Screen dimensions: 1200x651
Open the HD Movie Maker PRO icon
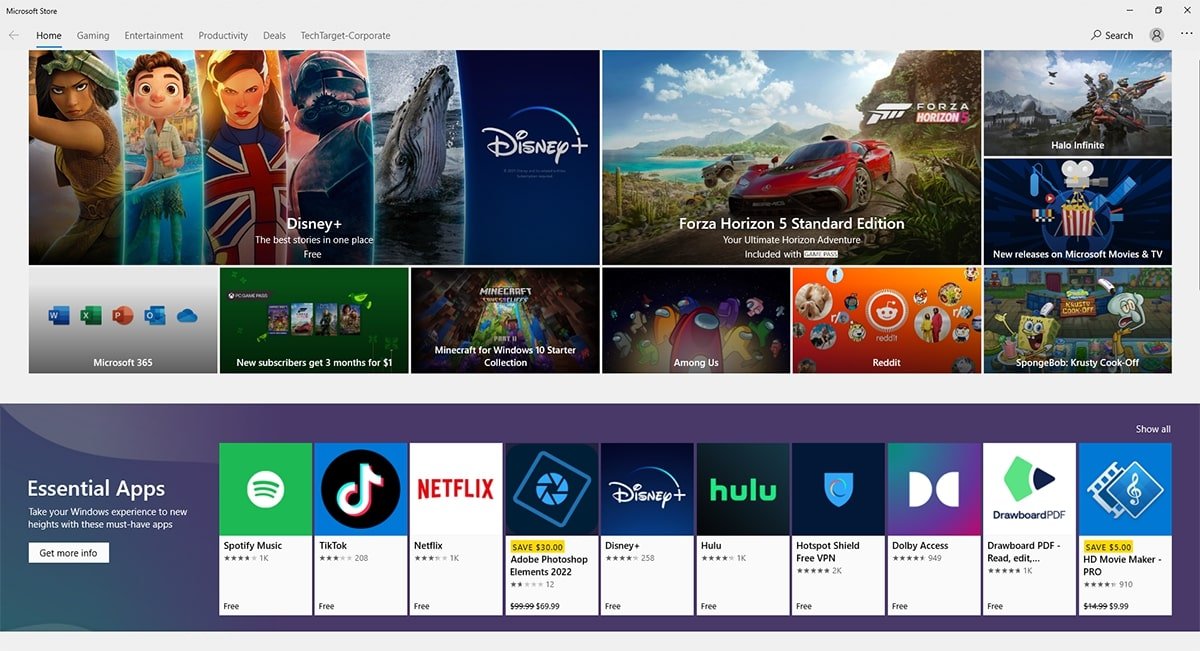(x=1125, y=489)
